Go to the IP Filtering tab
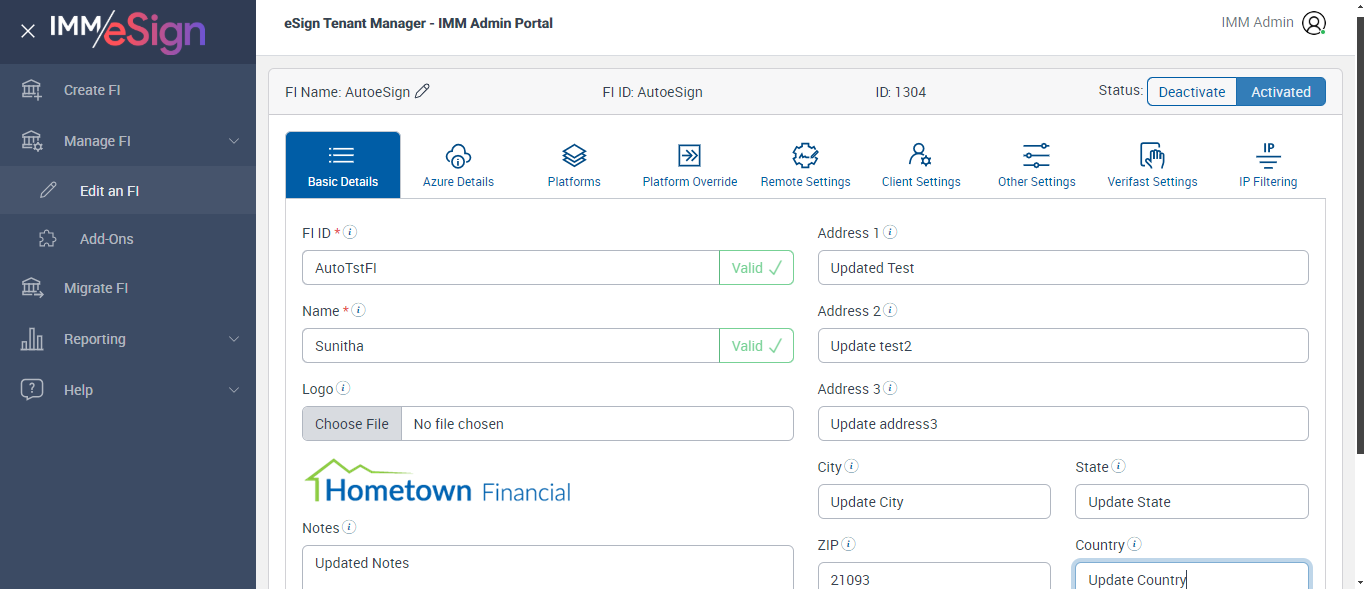Screen dimensions: 1366x589 click(x=1268, y=165)
